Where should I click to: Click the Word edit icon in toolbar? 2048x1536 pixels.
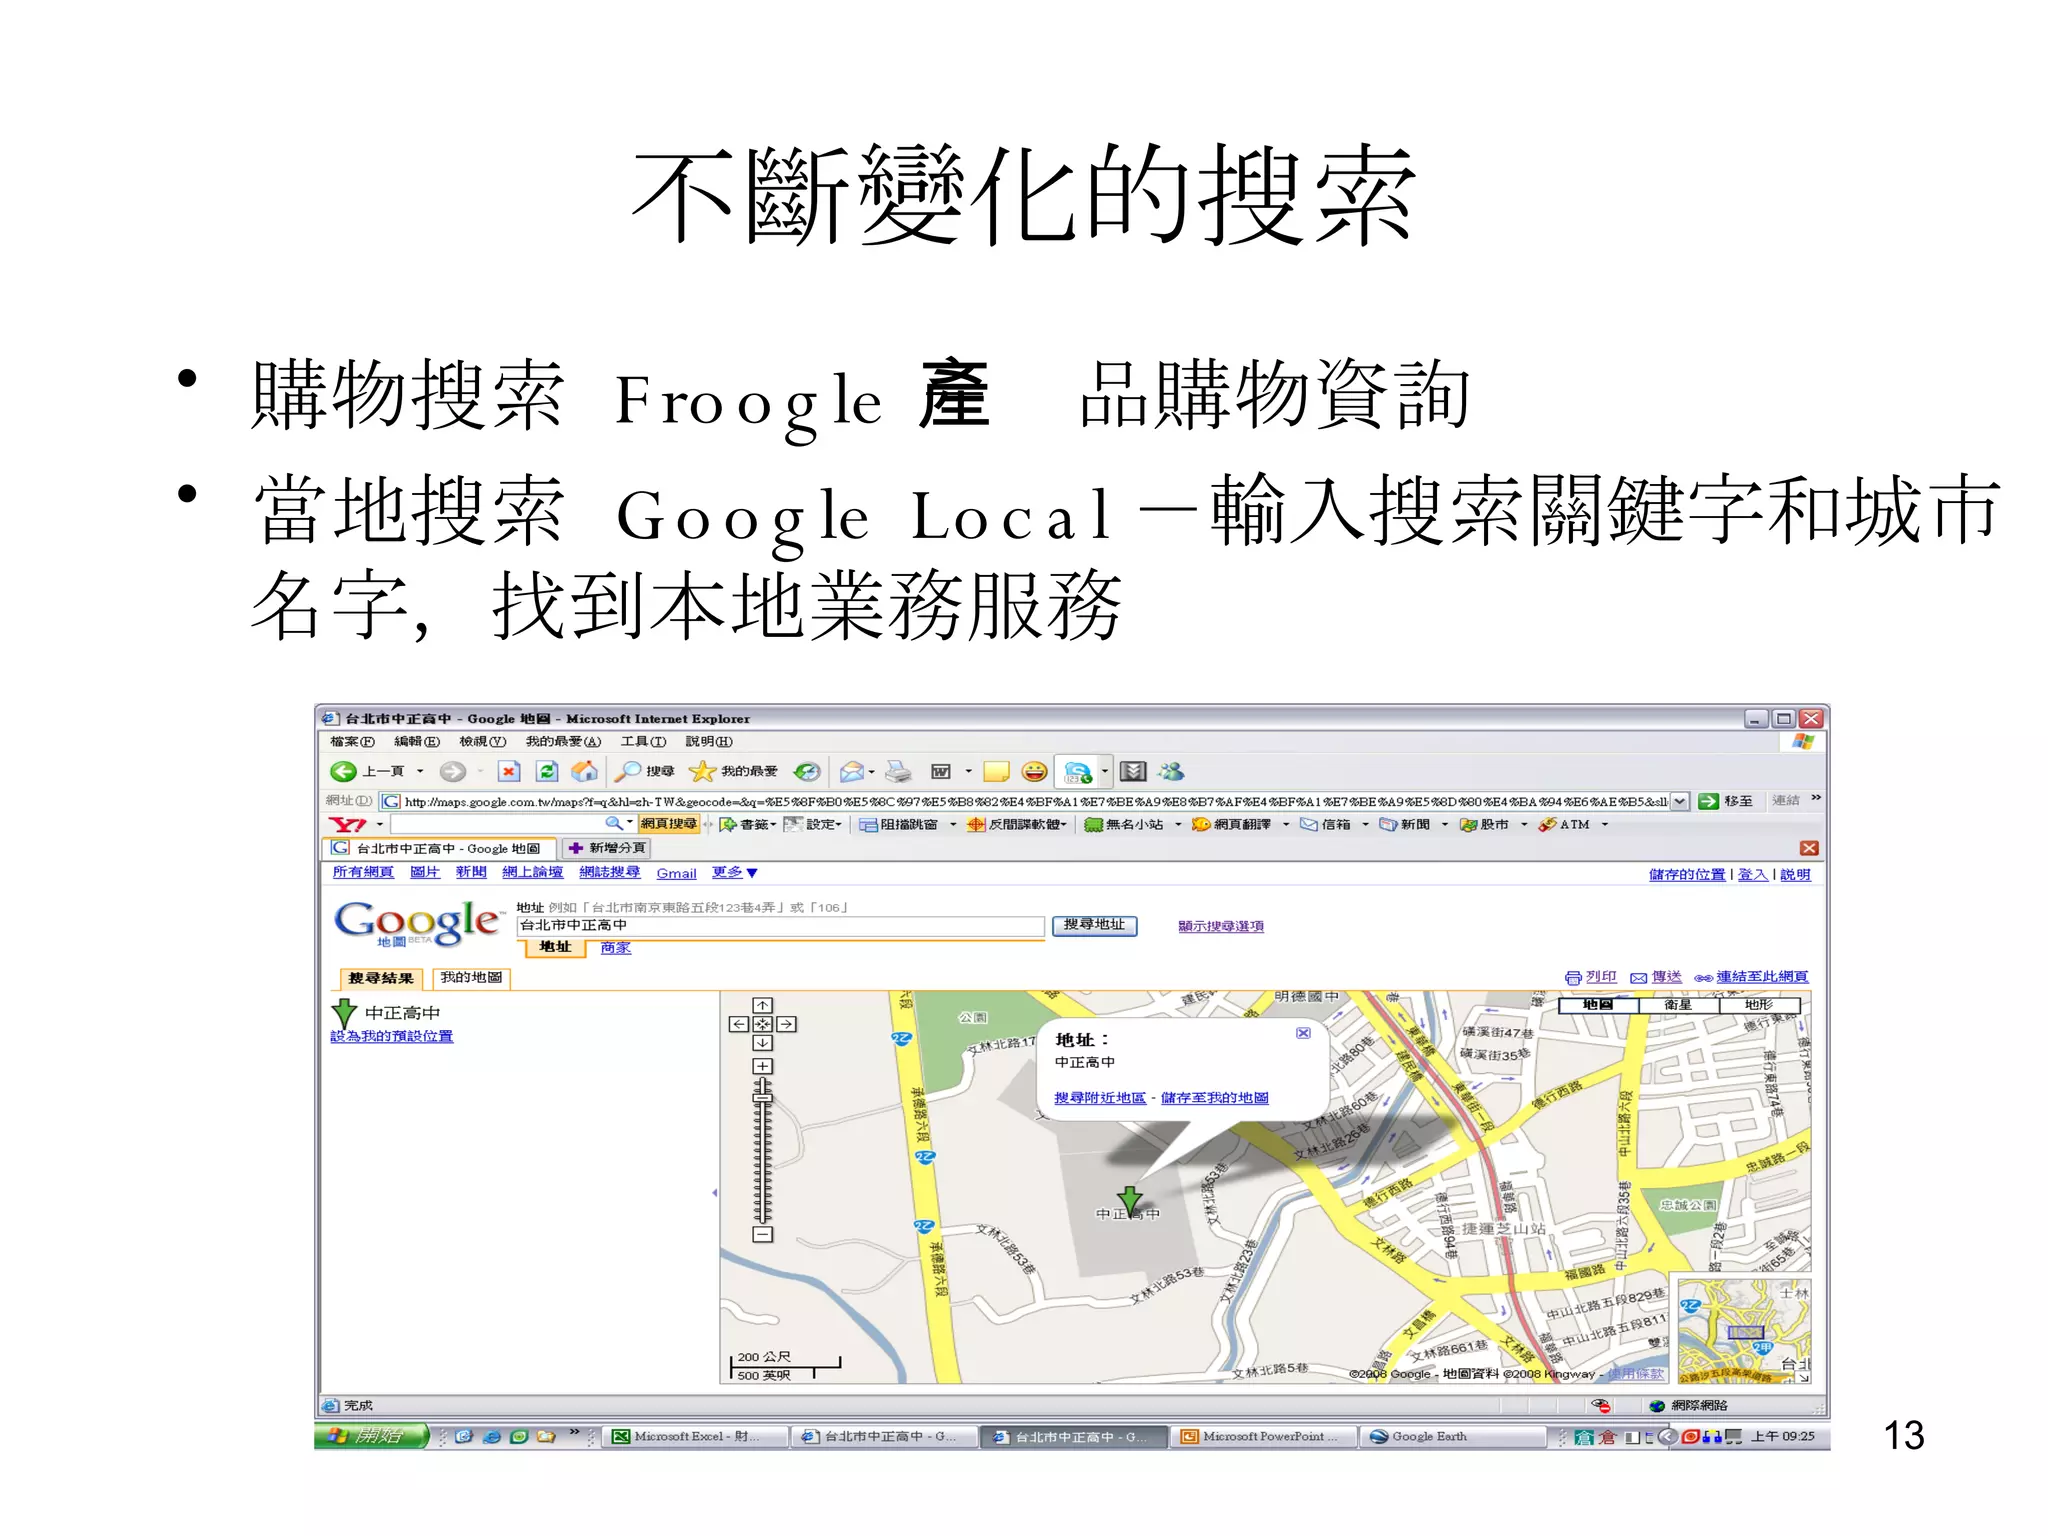[x=940, y=771]
